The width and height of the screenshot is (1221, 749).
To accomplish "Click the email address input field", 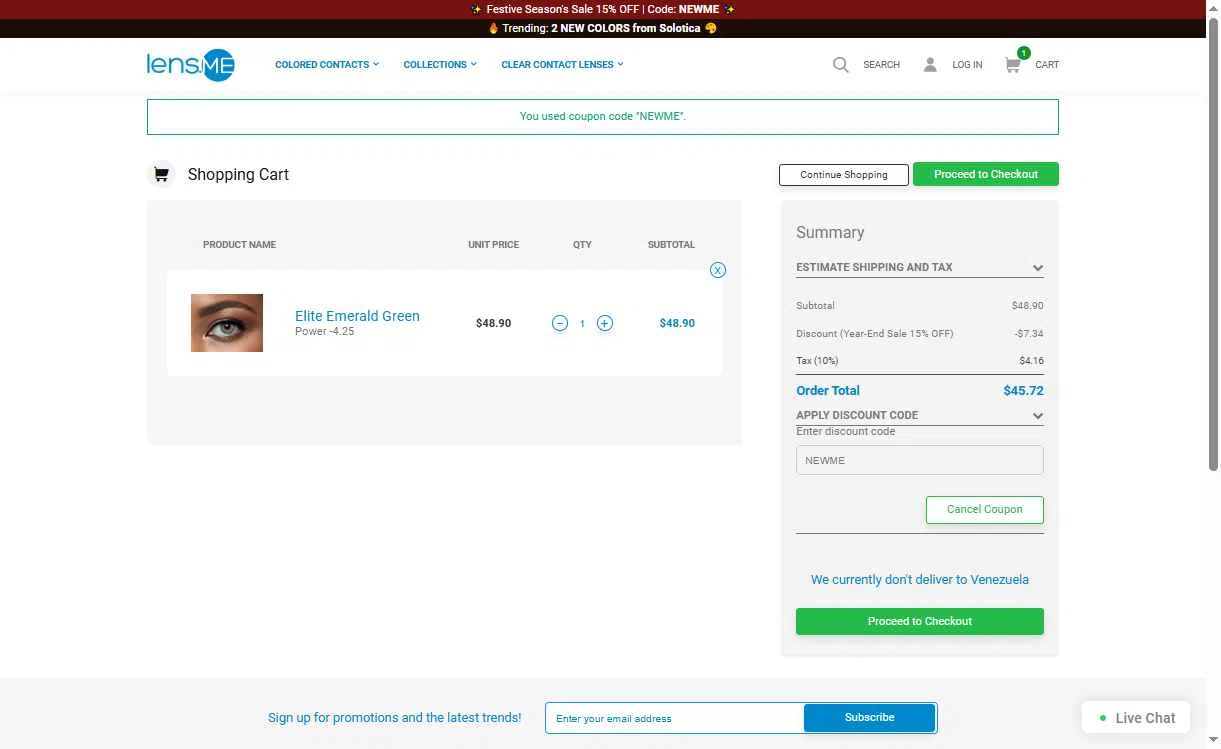I will [675, 718].
